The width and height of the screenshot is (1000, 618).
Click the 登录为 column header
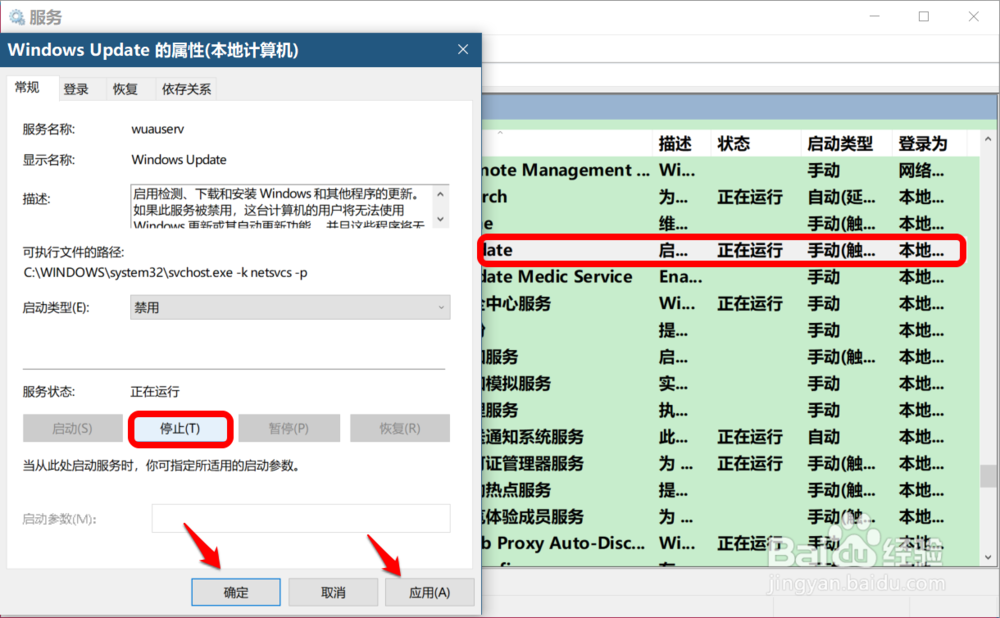pyautogui.click(x=930, y=143)
